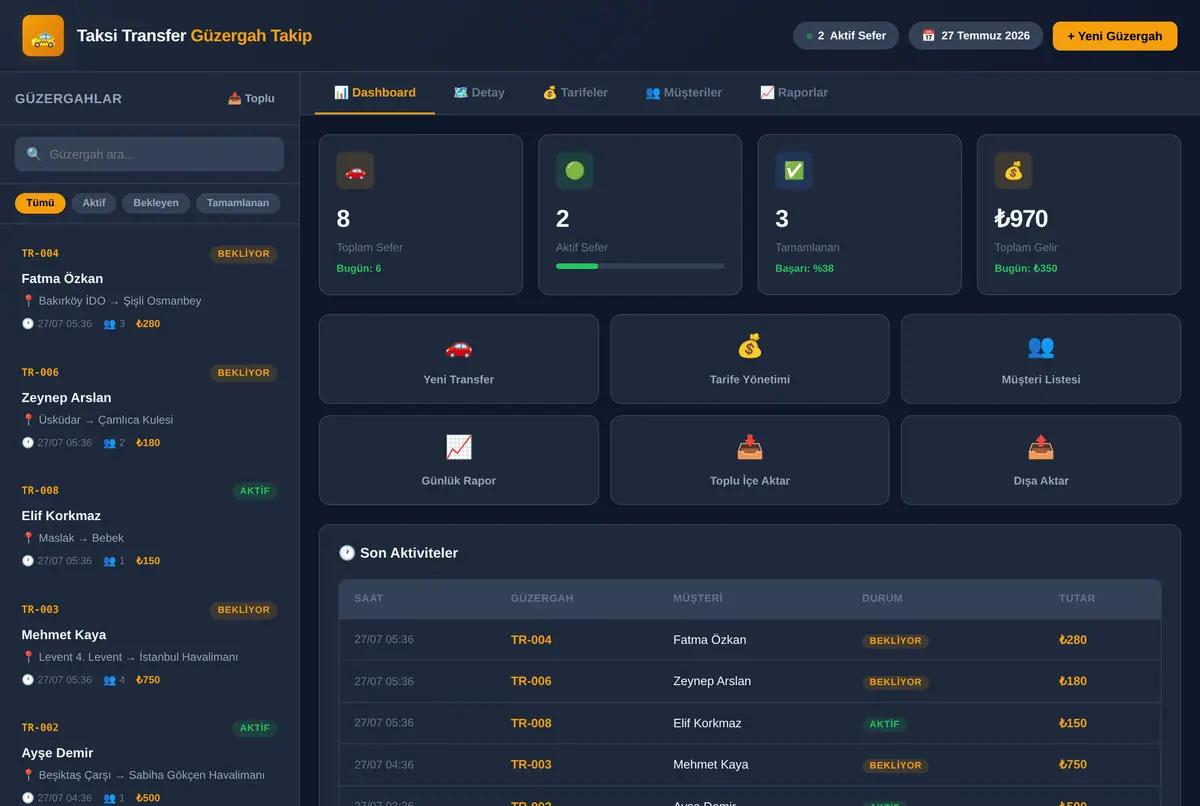
Task: Click the checkmark icon in Tamamlanan card
Action: [794, 171]
